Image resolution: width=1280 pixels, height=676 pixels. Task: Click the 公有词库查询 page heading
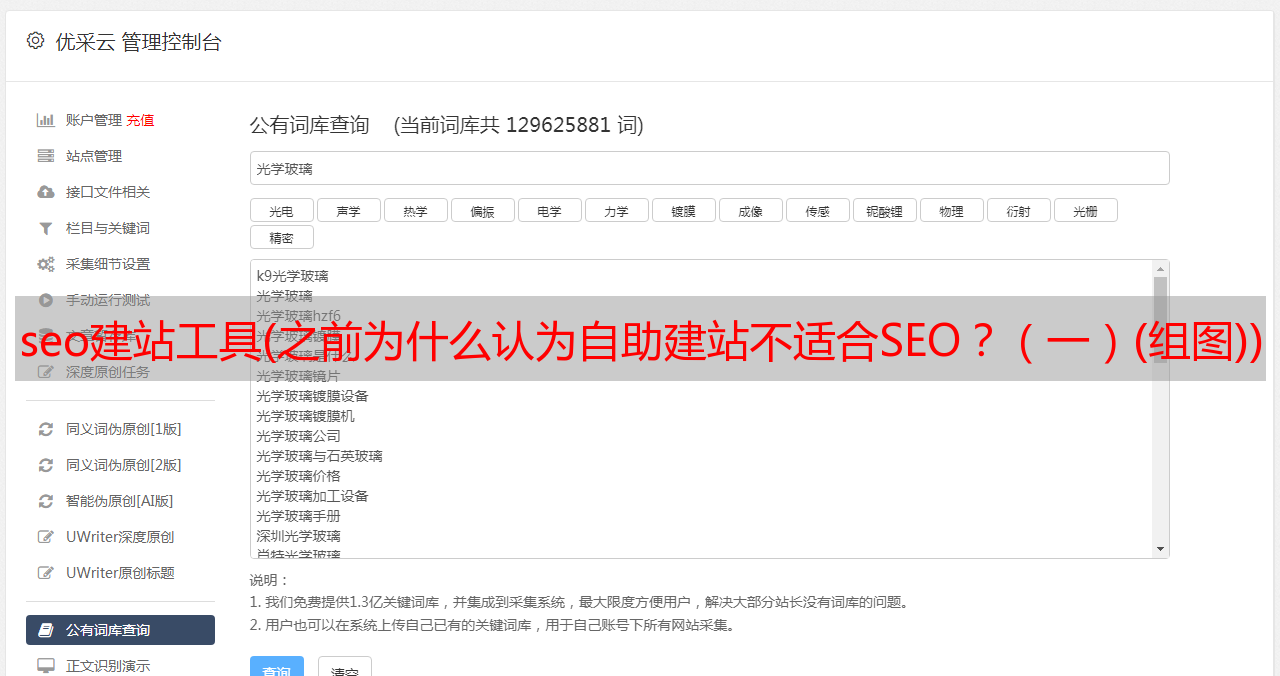(310, 125)
